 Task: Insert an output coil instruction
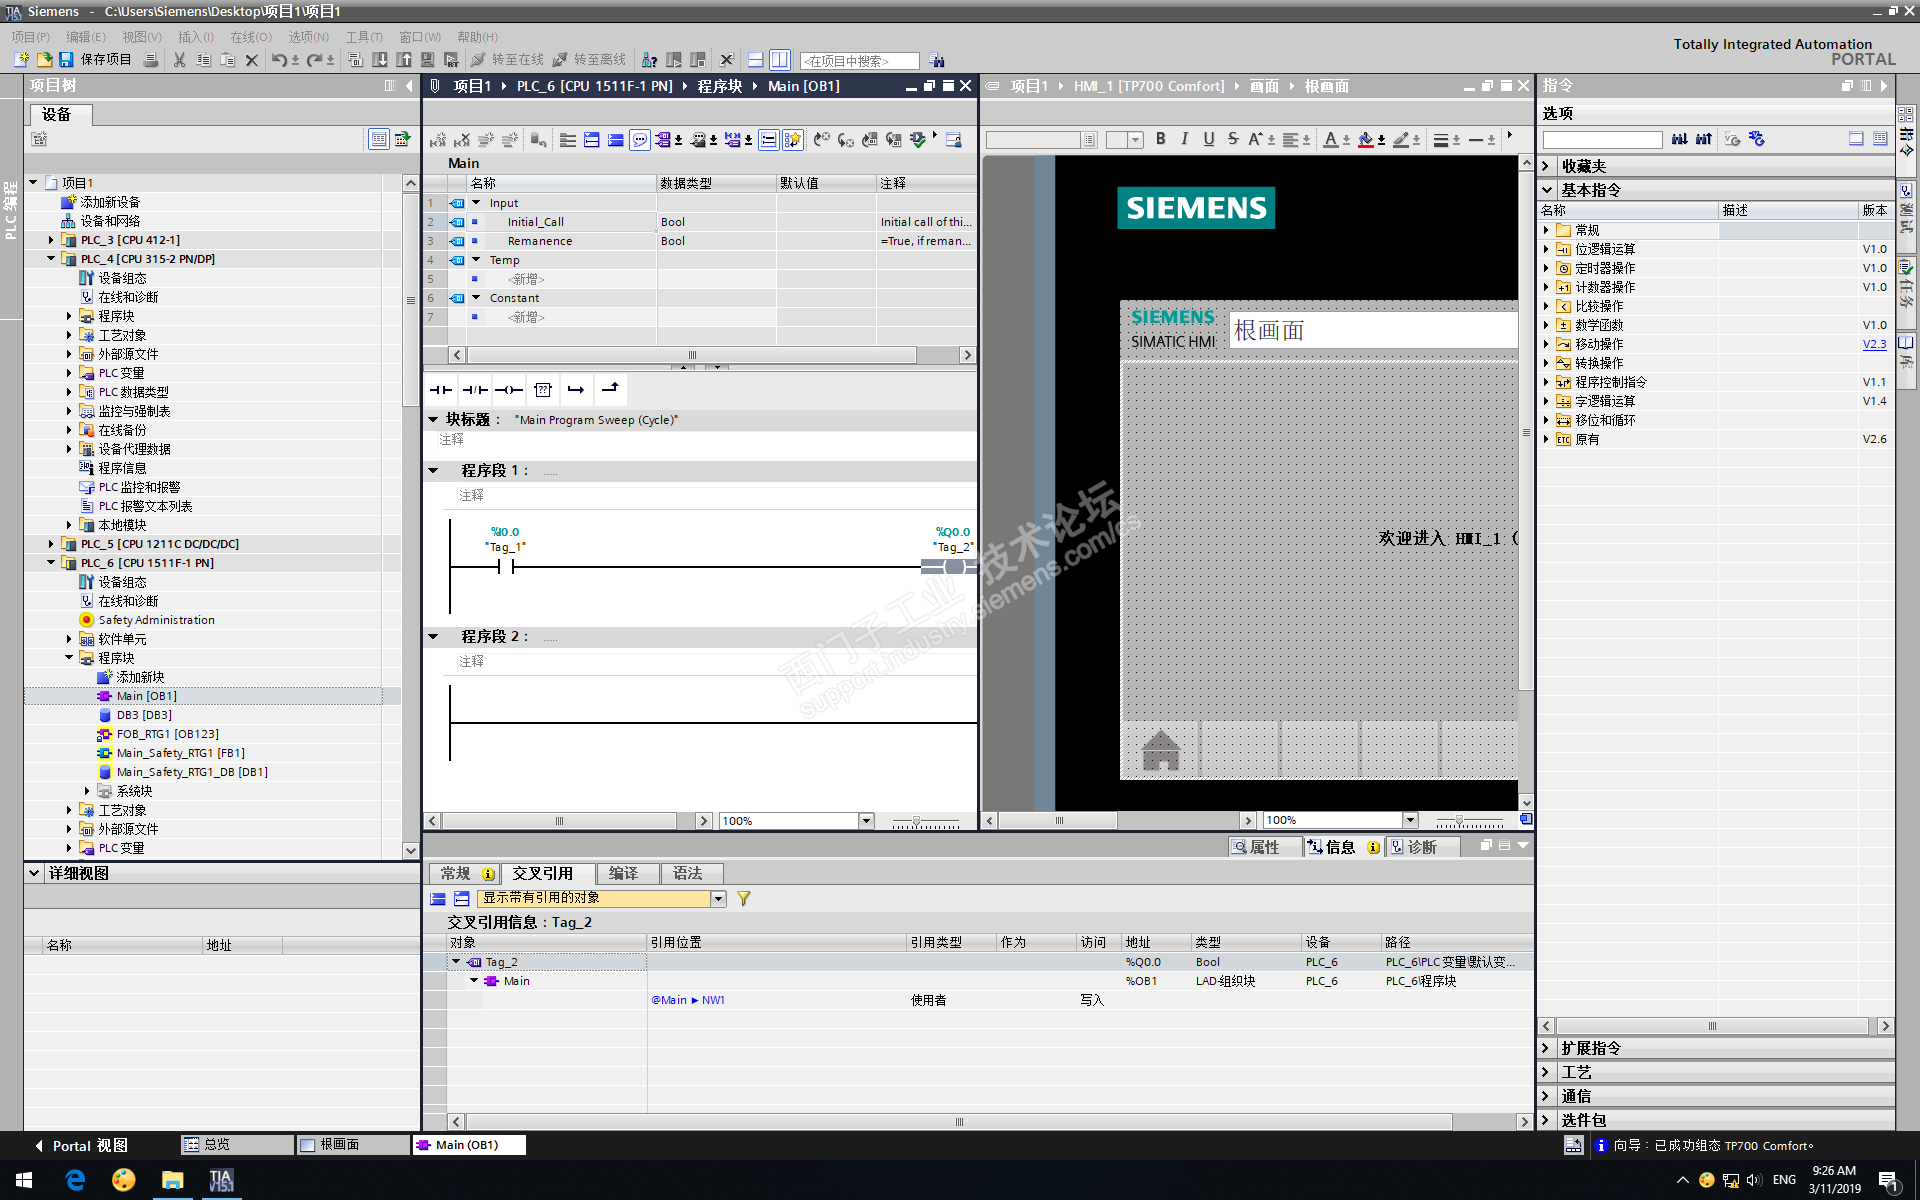pyautogui.click(x=509, y=390)
